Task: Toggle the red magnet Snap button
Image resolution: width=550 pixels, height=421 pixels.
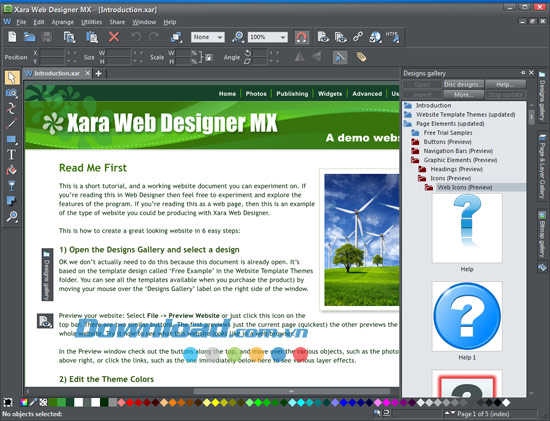Action: (x=302, y=37)
